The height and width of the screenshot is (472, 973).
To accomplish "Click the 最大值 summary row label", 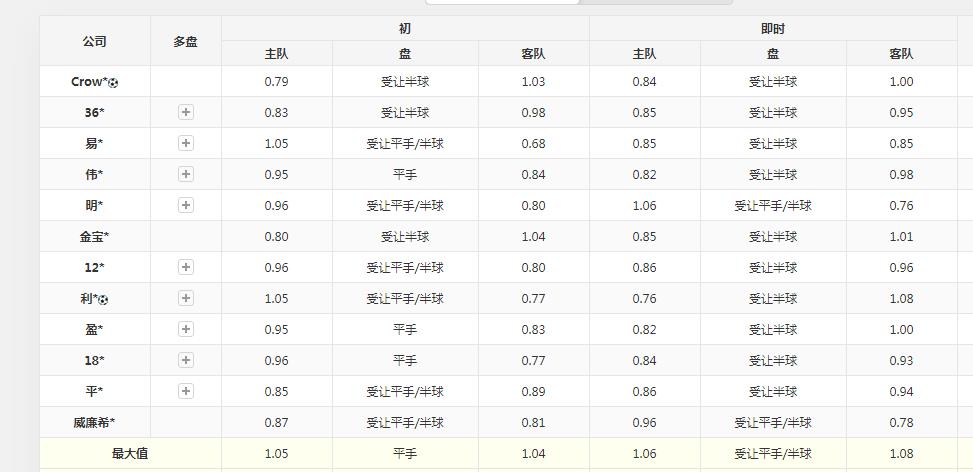I will [x=130, y=453].
